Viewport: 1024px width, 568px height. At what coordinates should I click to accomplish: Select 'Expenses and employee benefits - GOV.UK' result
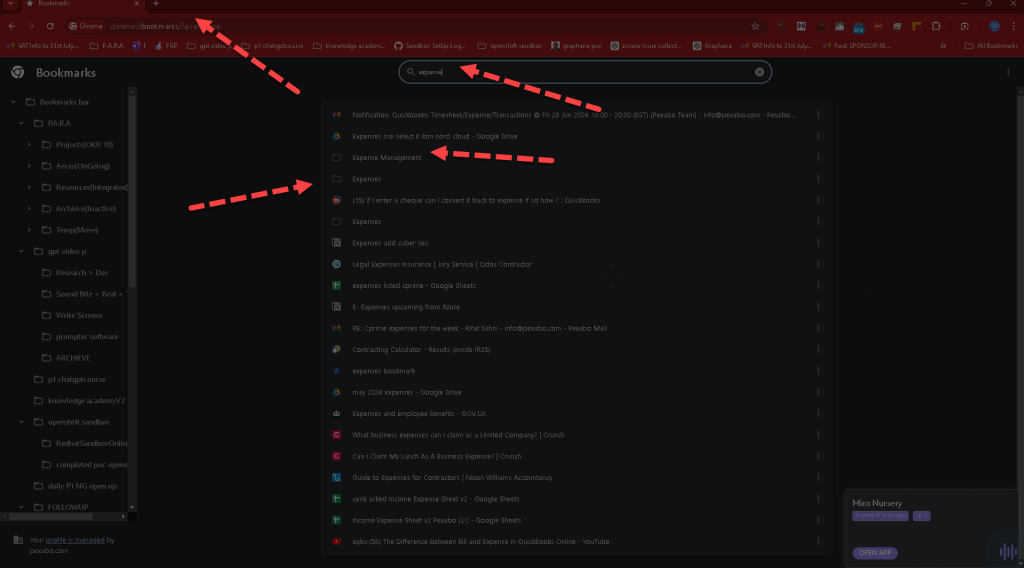419,414
